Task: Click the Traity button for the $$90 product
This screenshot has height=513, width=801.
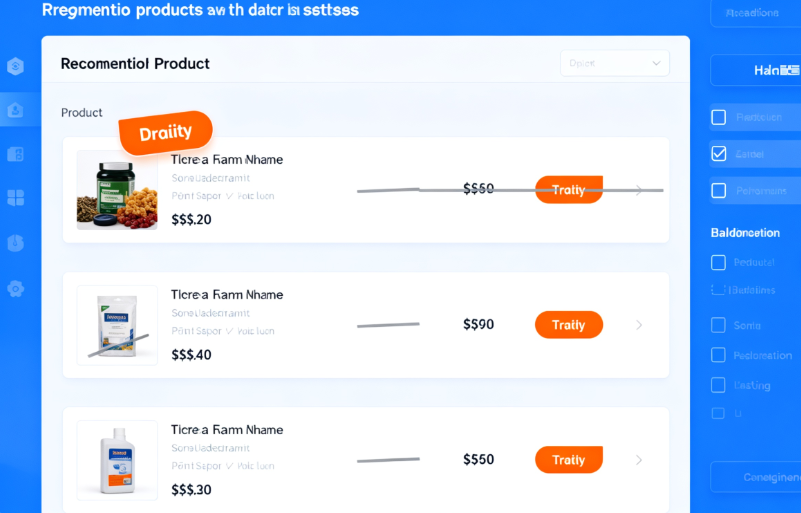Action: click(569, 325)
